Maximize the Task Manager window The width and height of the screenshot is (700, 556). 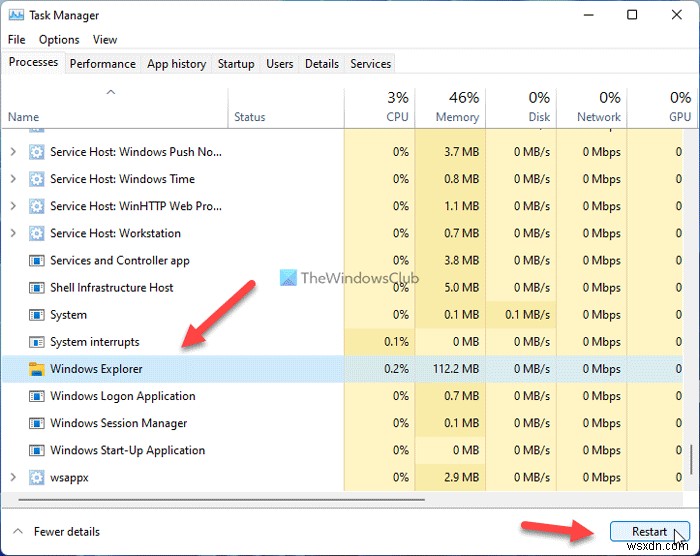click(x=632, y=15)
